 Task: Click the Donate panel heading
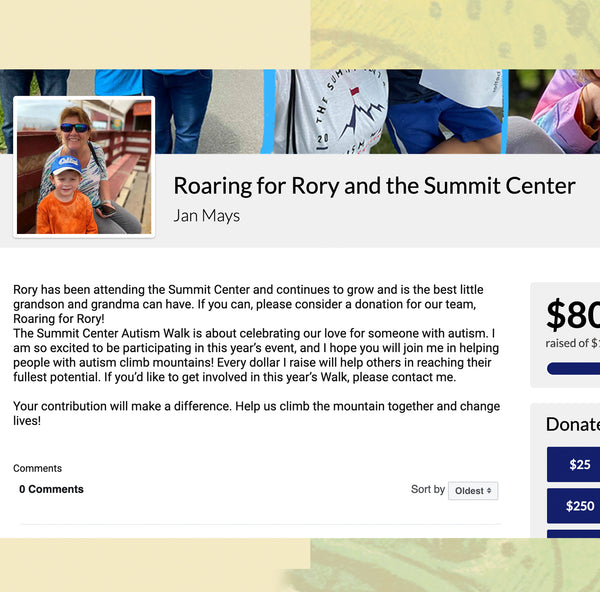click(x=572, y=424)
